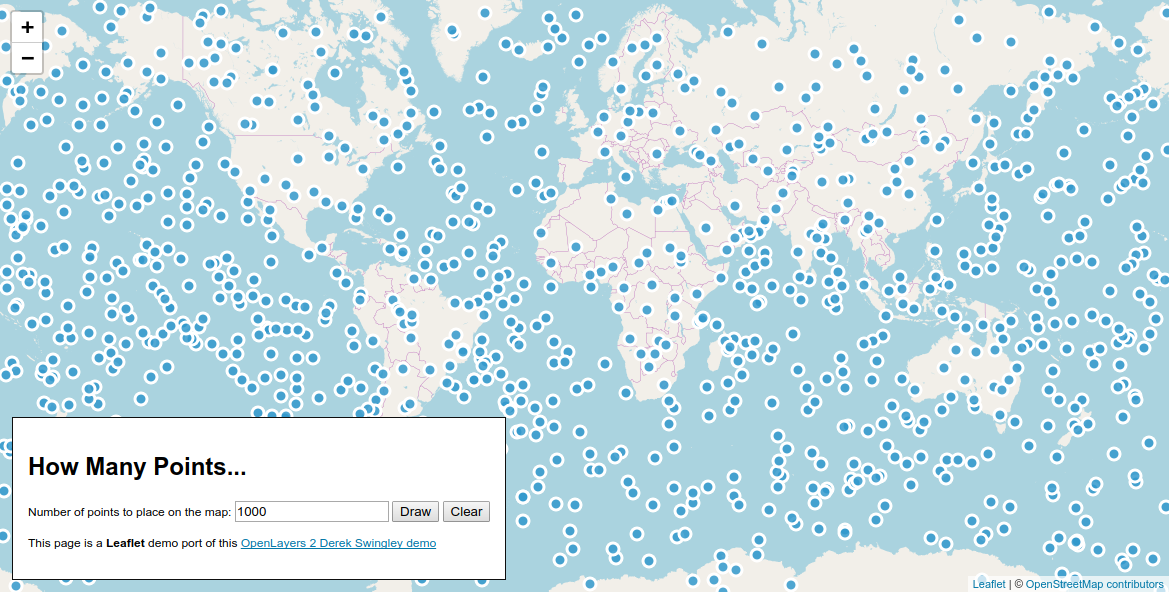Click inside the number of points field
Viewport: 1169px width, 592px height.
pyautogui.click(x=310, y=511)
